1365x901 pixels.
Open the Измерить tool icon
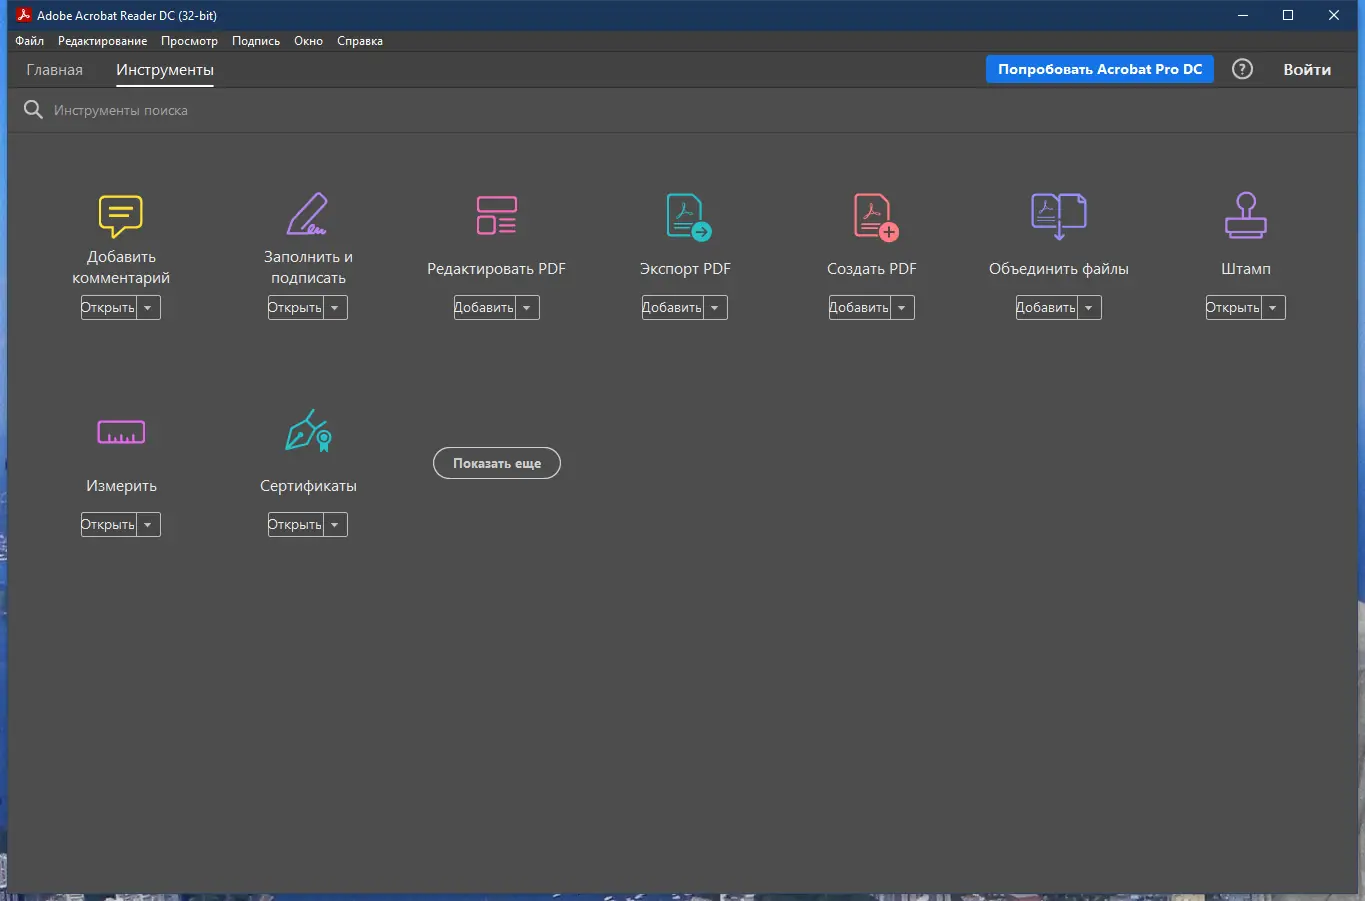pos(120,432)
